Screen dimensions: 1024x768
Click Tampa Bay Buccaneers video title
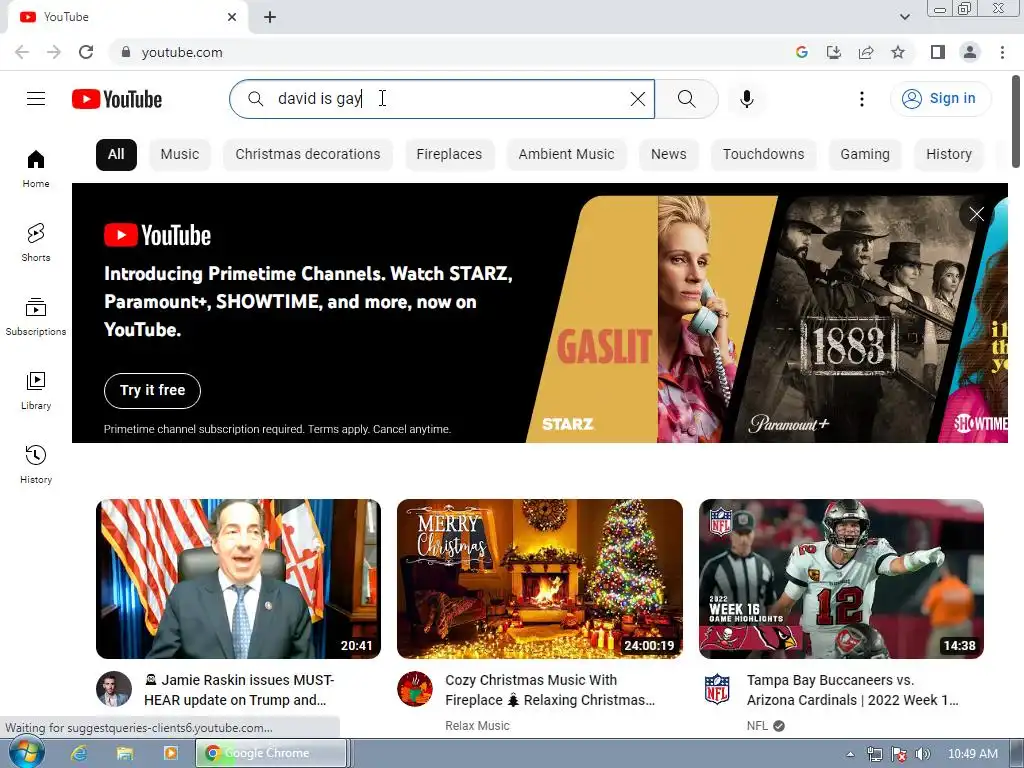click(853, 690)
